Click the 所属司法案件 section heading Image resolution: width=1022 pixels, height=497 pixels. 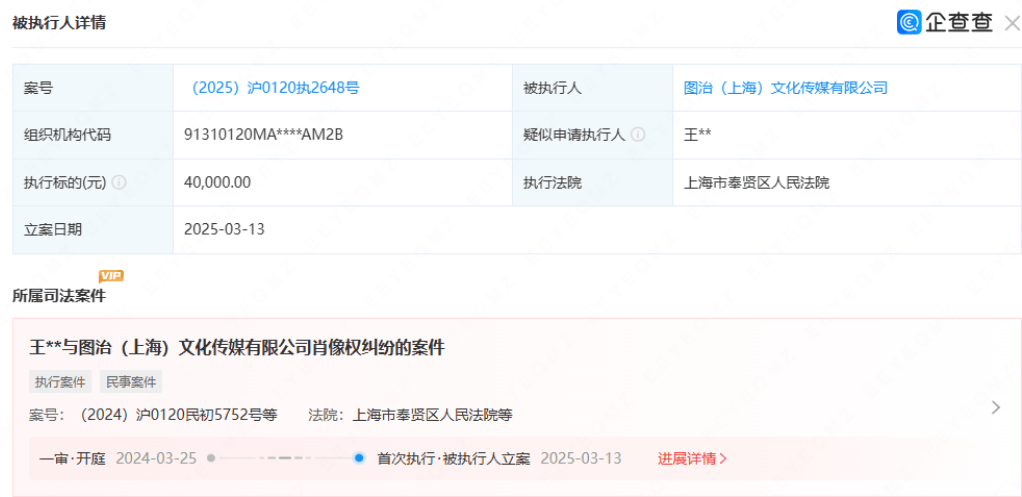(59, 296)
